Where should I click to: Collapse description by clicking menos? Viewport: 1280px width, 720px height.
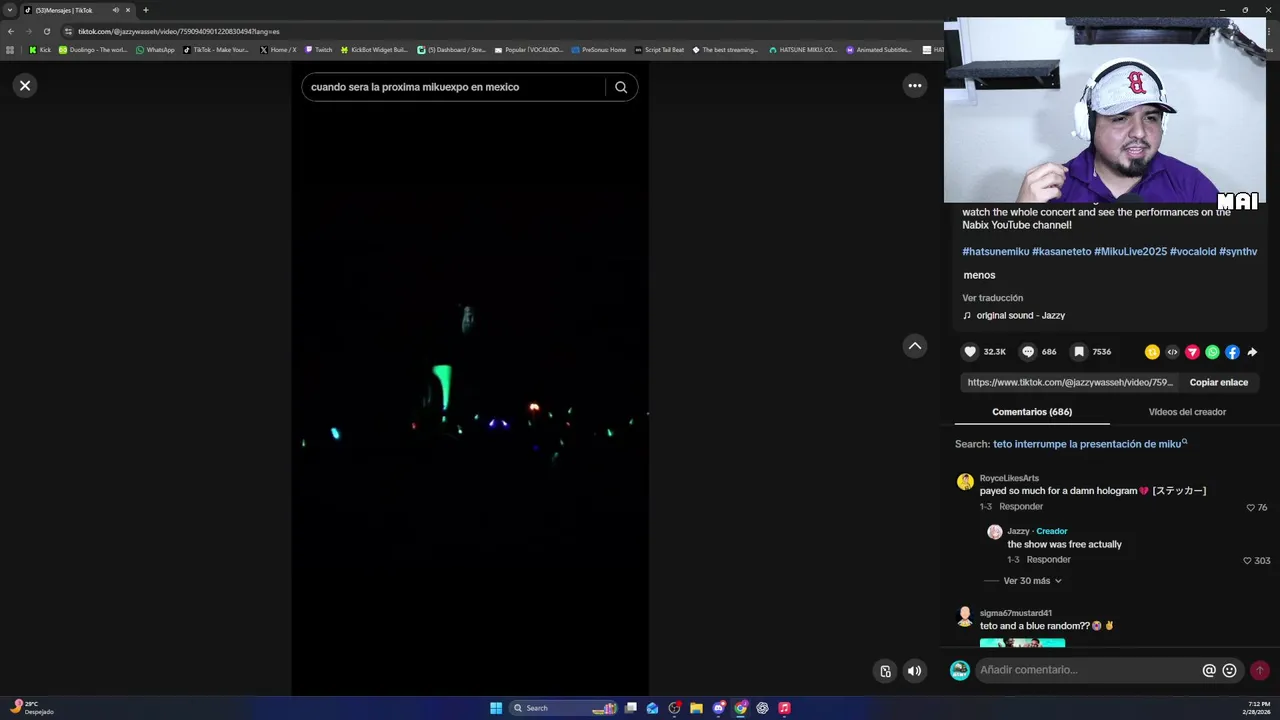(980, 275)
